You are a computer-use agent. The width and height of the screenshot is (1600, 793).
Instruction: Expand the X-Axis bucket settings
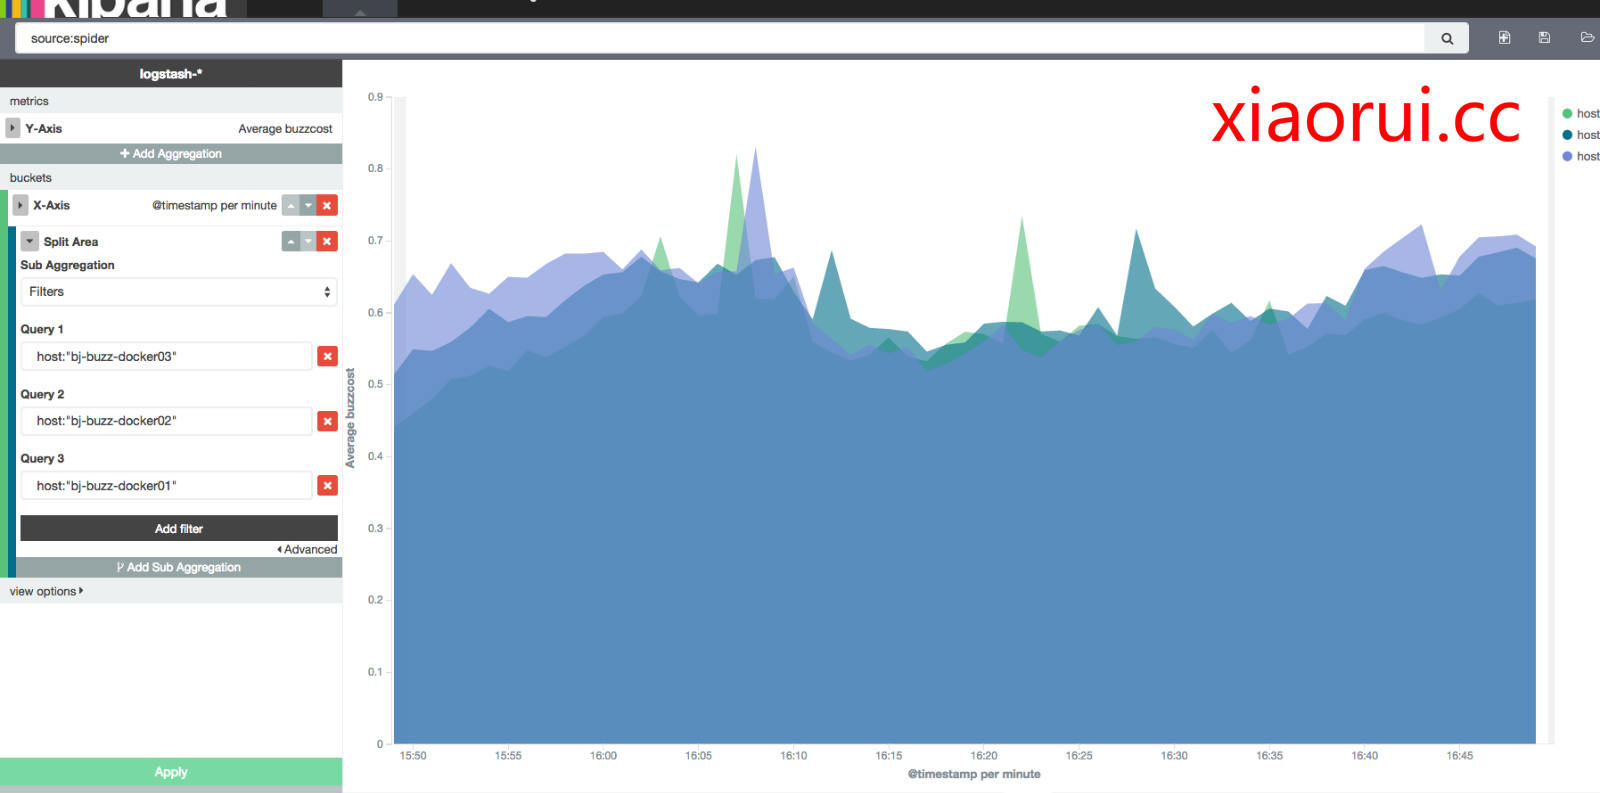pyautogui.click(x=20, y=206)
